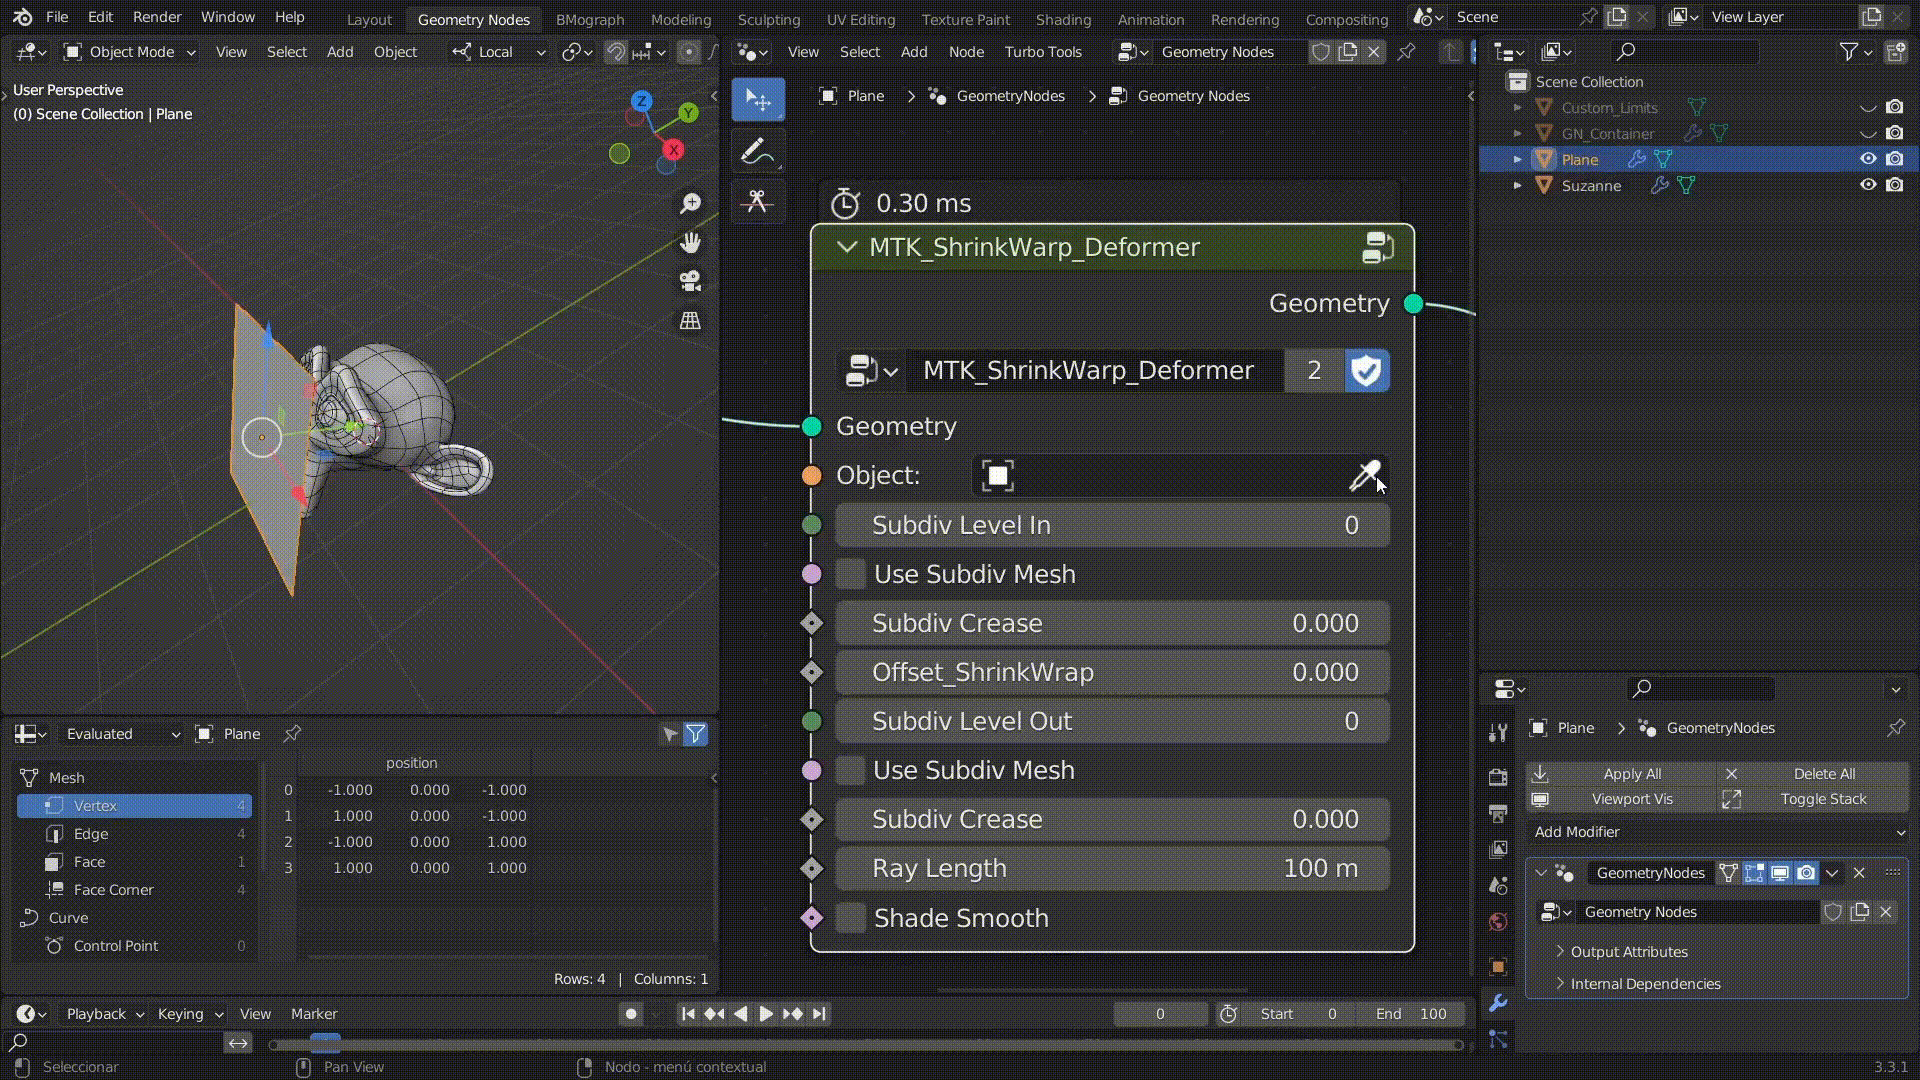Select Edge domain in spreadsheet
This screenshot has width=1920, height=1080.
[x=134, y=834]
